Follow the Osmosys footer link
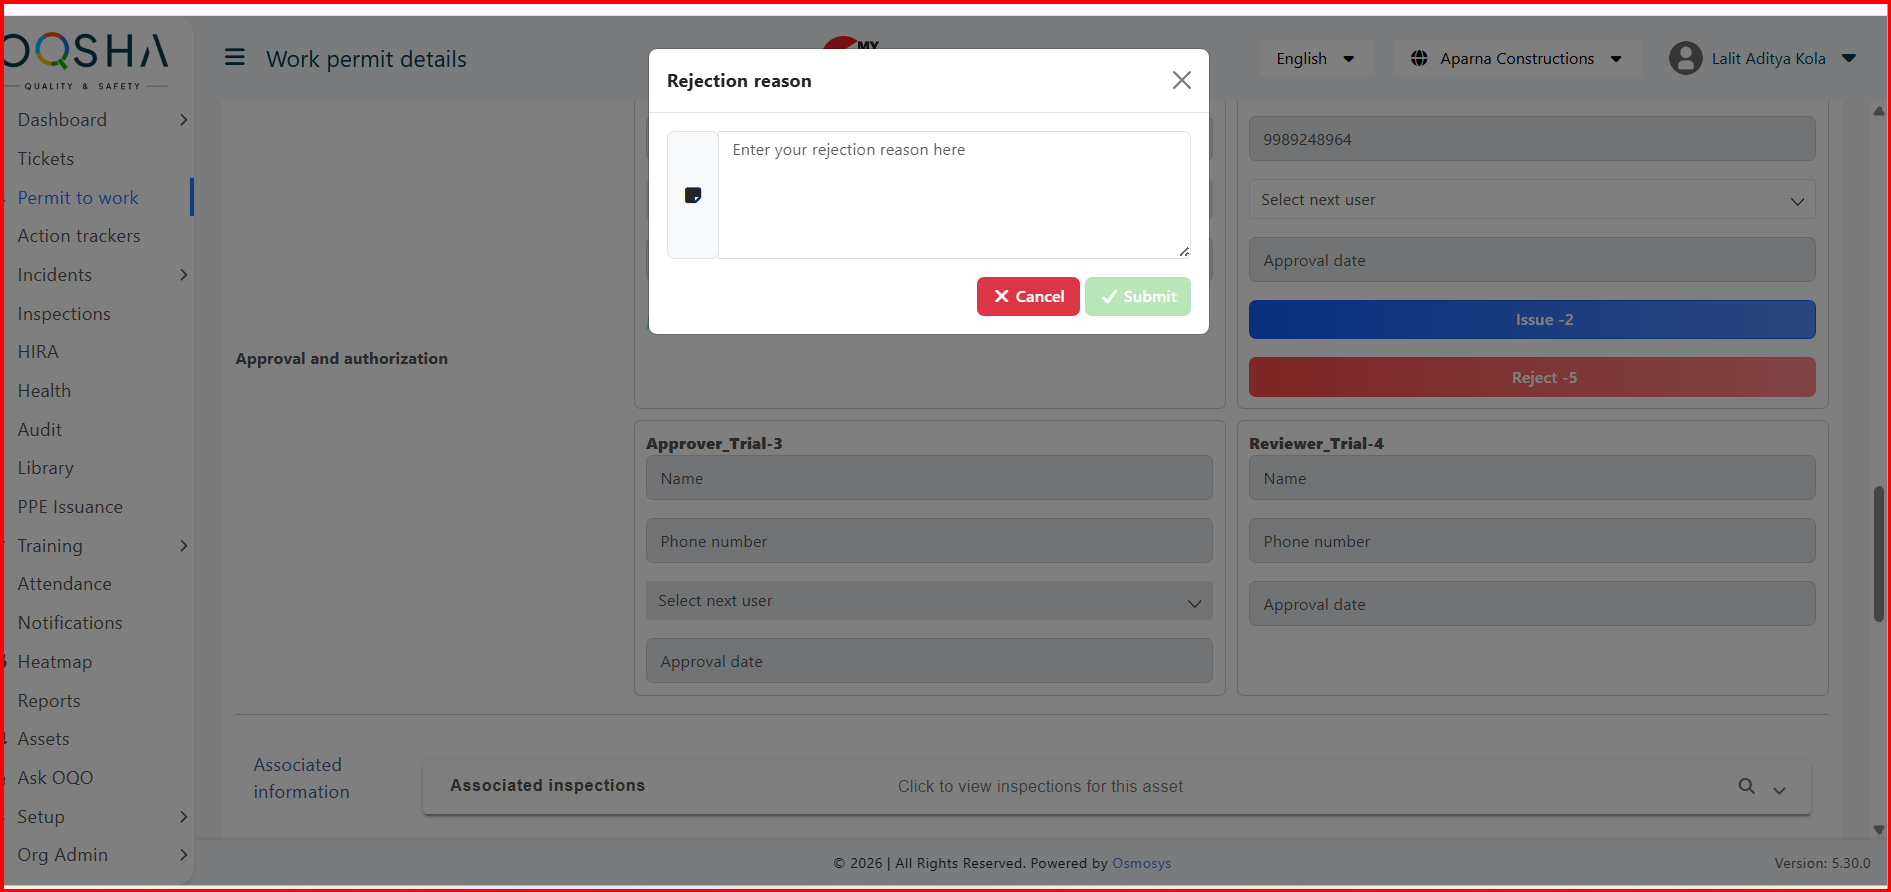Viewport: 1891px width, 892px height. 1141,863
